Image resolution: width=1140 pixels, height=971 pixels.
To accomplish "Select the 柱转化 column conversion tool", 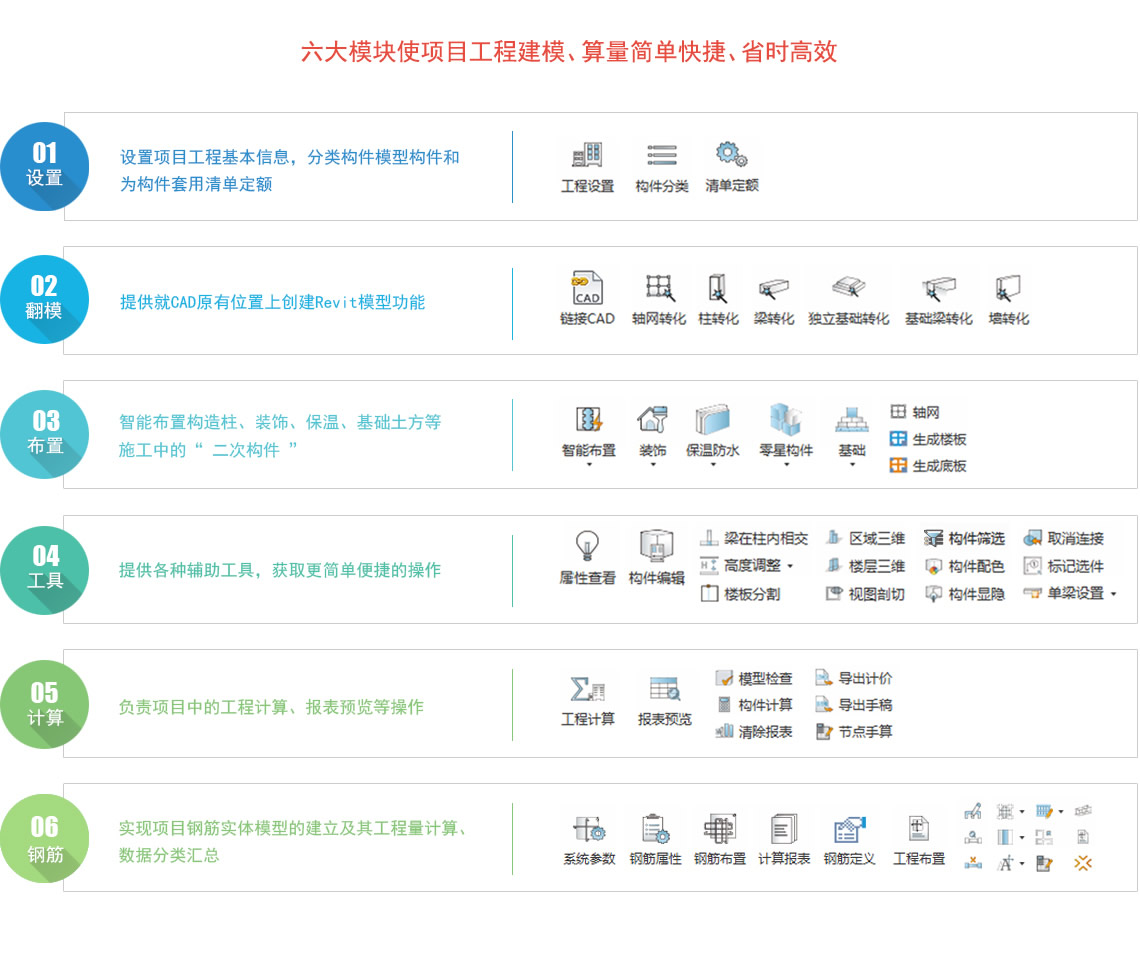I will [x=718, y=299].
